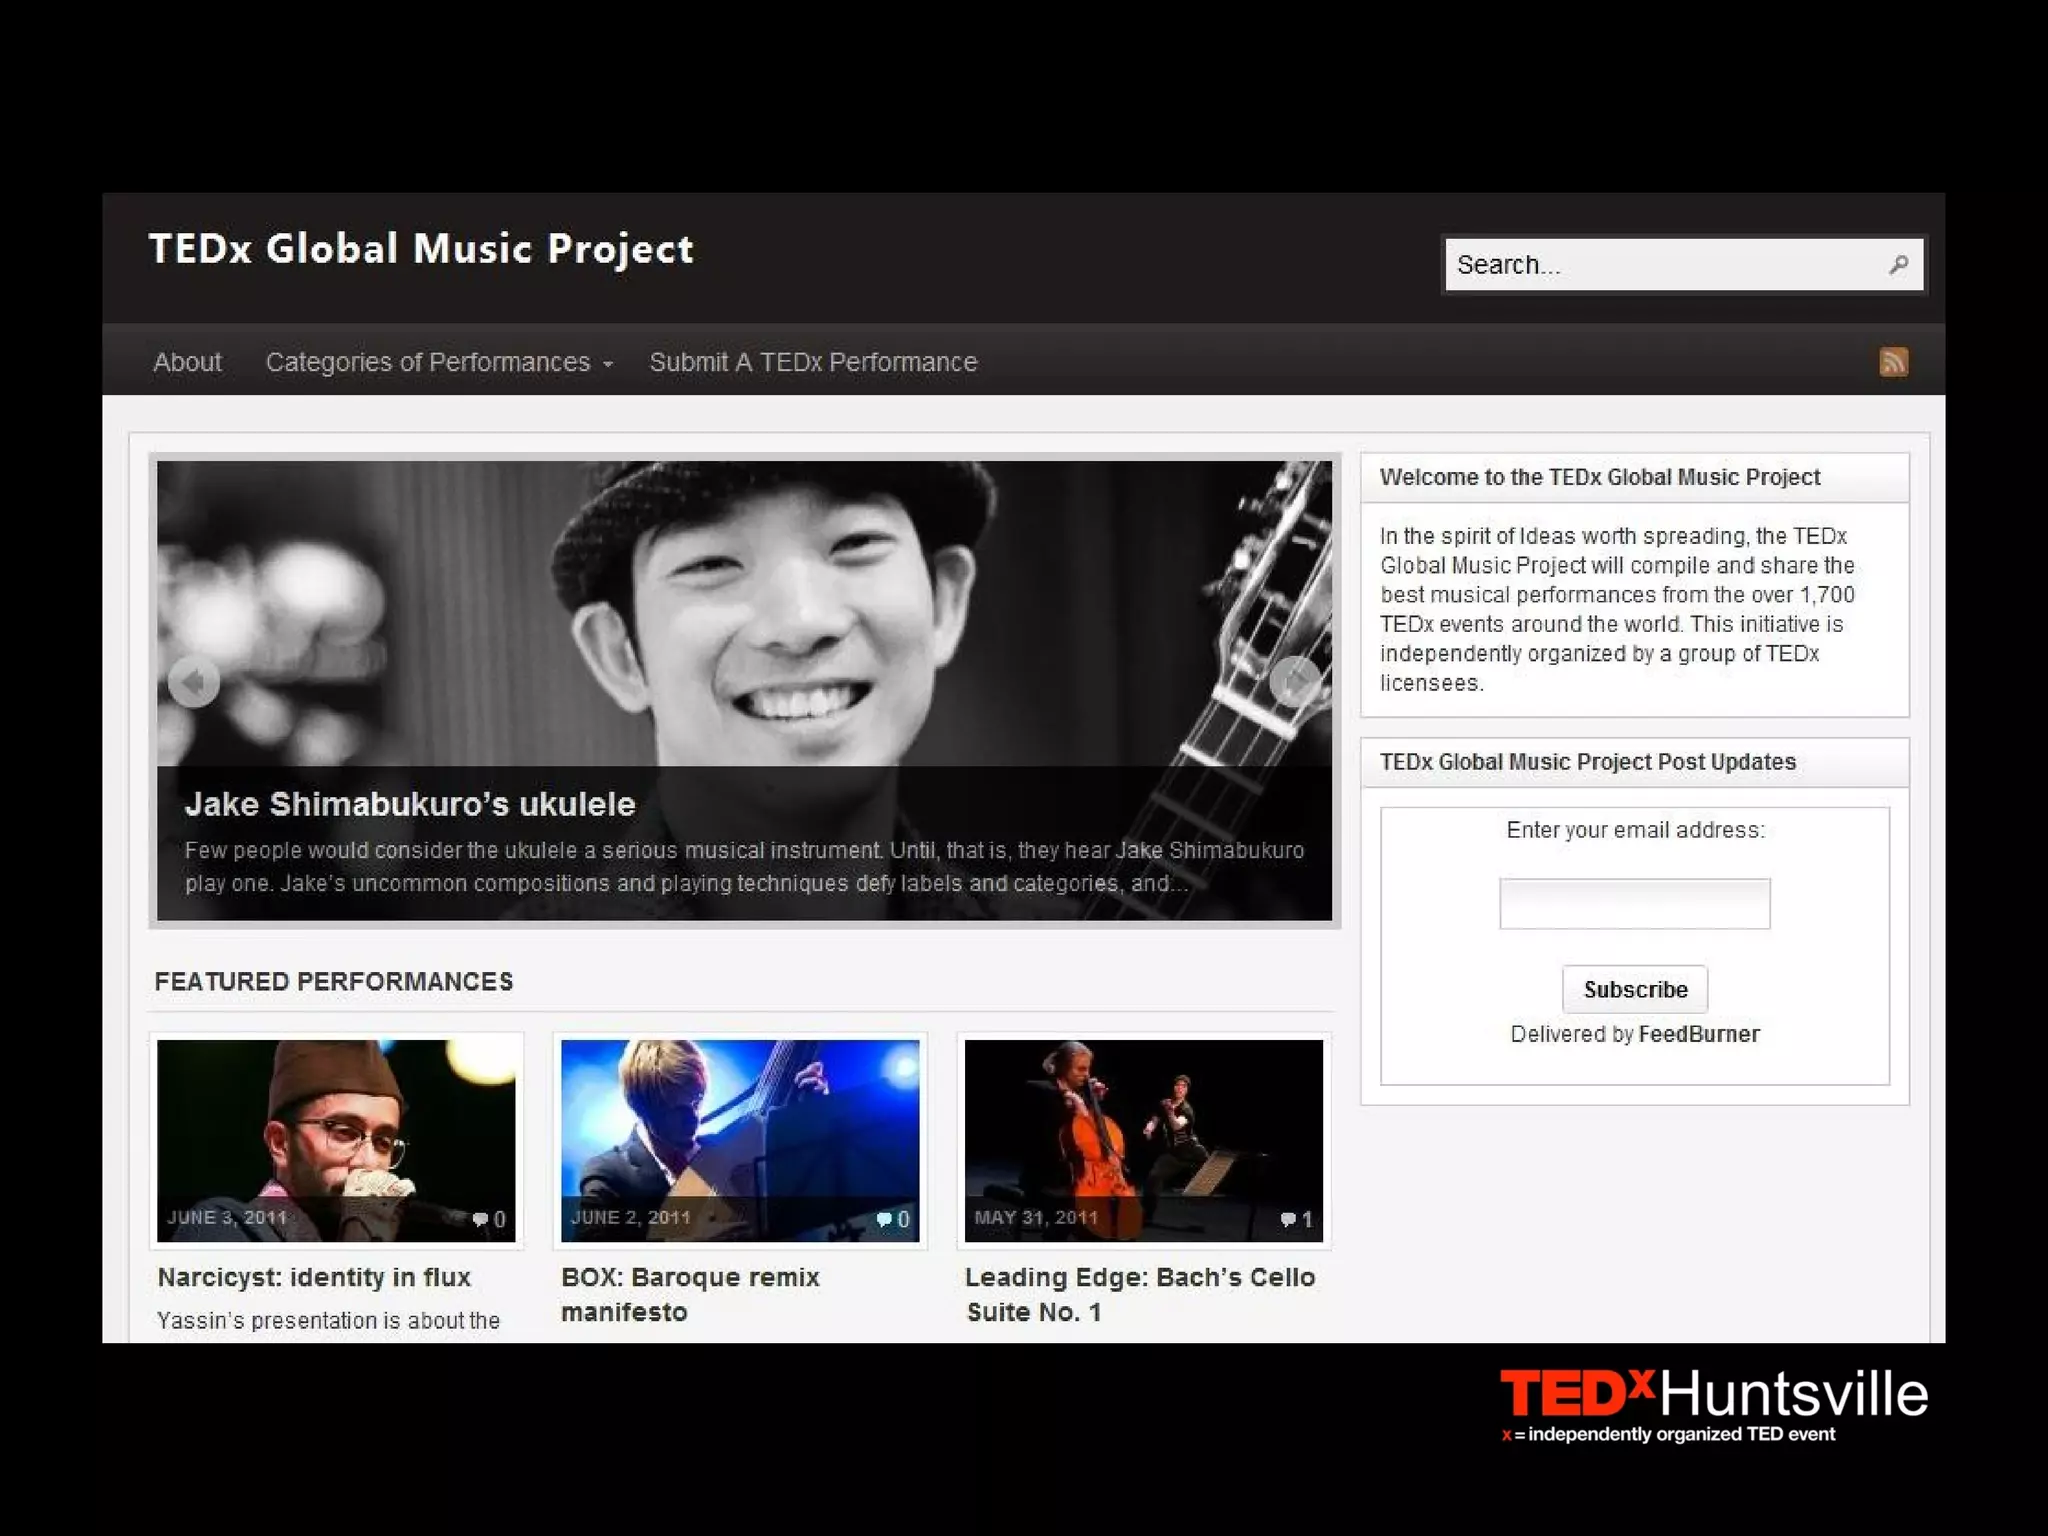Open the orange RSS feed icon
2048x1536 pixels.
(1893, 361)
